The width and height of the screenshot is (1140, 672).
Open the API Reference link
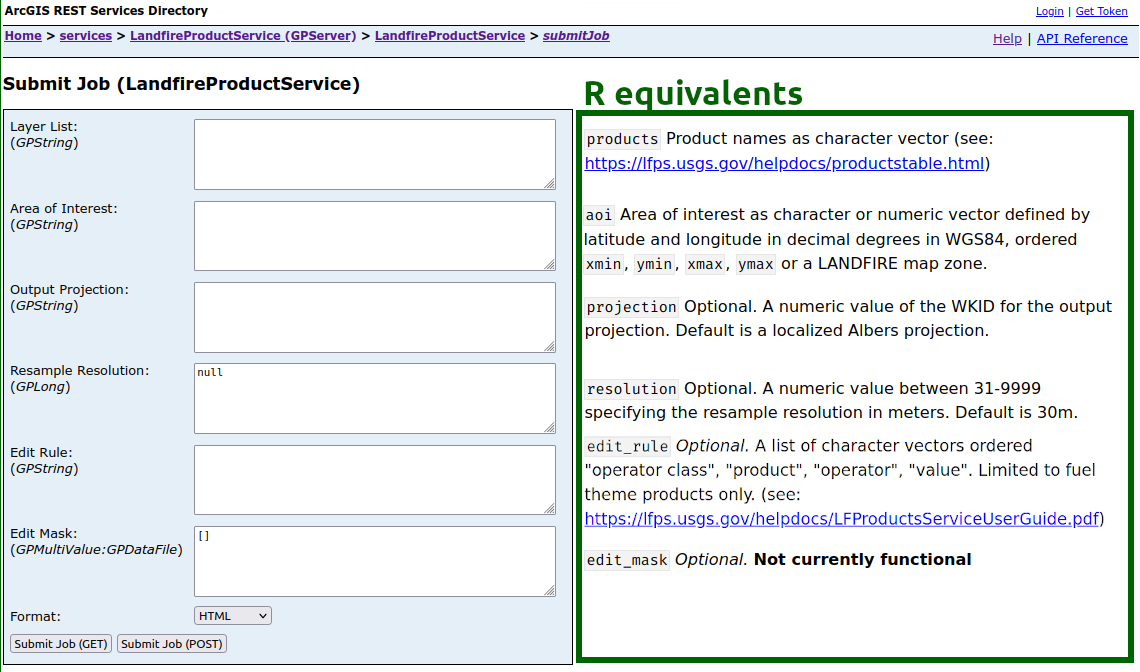pyautogui.click(x=1082, y=39)
